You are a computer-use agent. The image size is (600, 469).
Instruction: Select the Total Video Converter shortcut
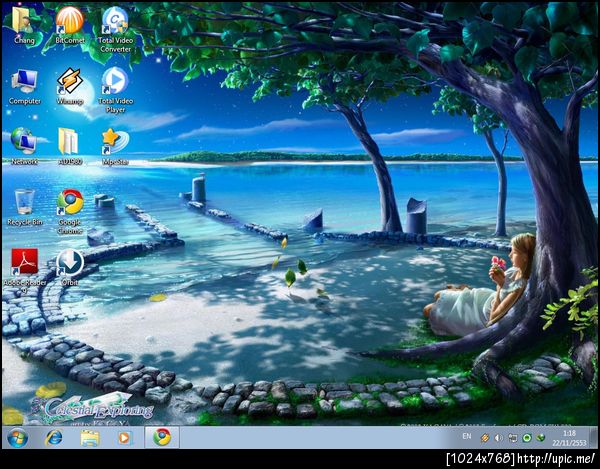(115, 29)
